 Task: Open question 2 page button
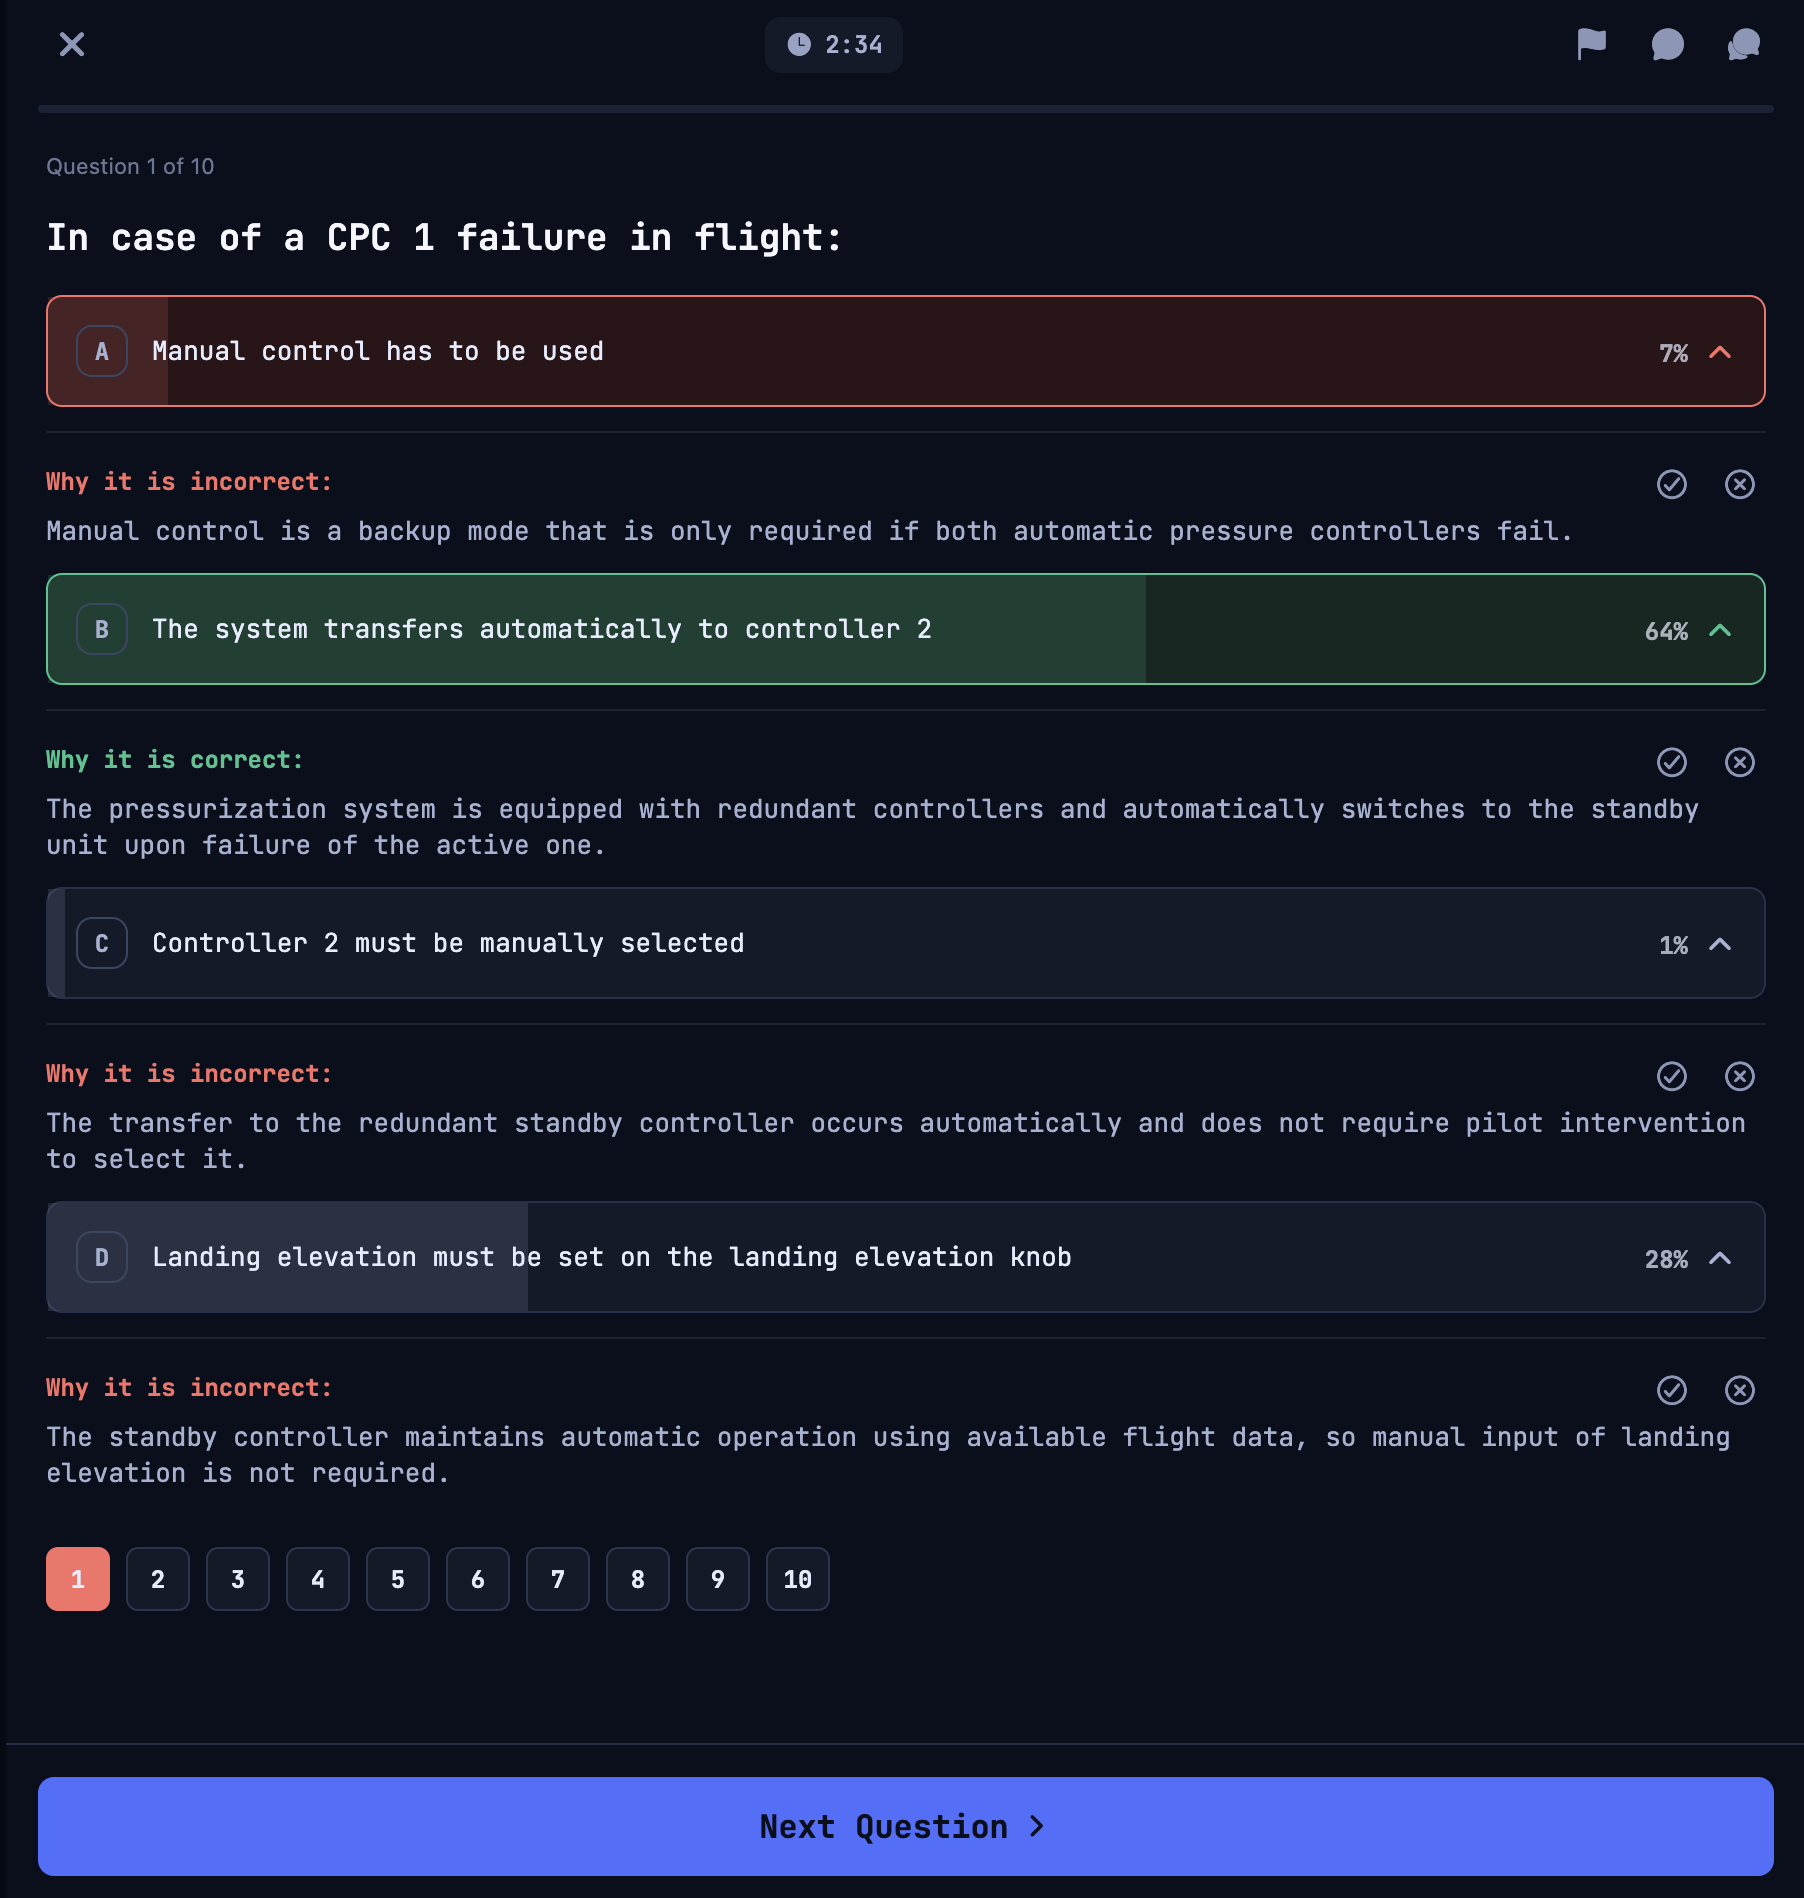(x=158, y=1579)
